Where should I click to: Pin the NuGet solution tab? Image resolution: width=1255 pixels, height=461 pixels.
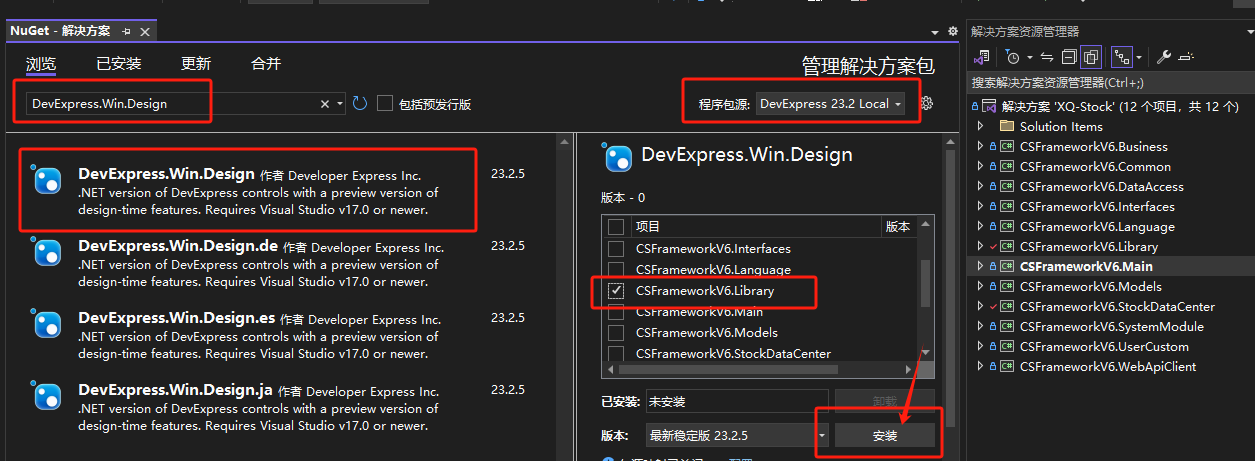click(126, 32)
